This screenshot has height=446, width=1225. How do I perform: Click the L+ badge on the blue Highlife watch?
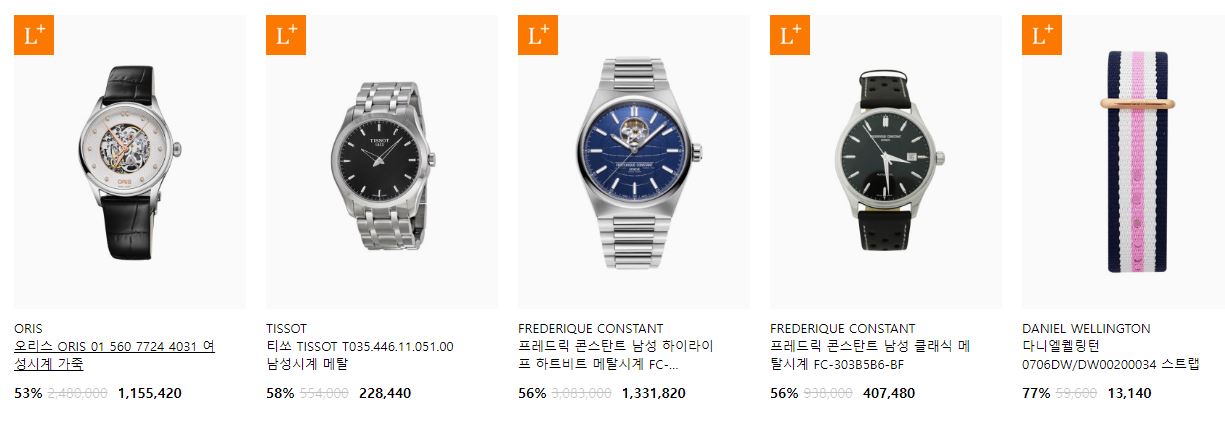coord(537,35)
